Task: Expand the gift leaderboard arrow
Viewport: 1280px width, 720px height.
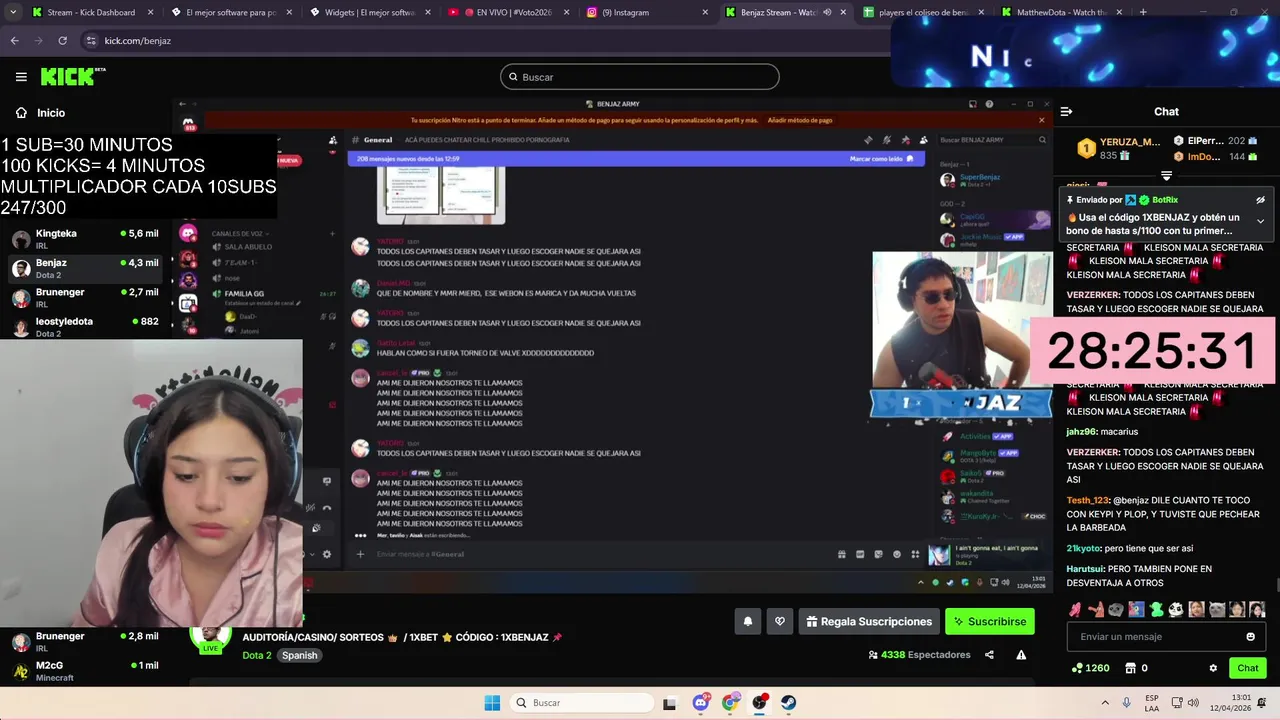Action: pyautogui.click(x=1166, y=176)
